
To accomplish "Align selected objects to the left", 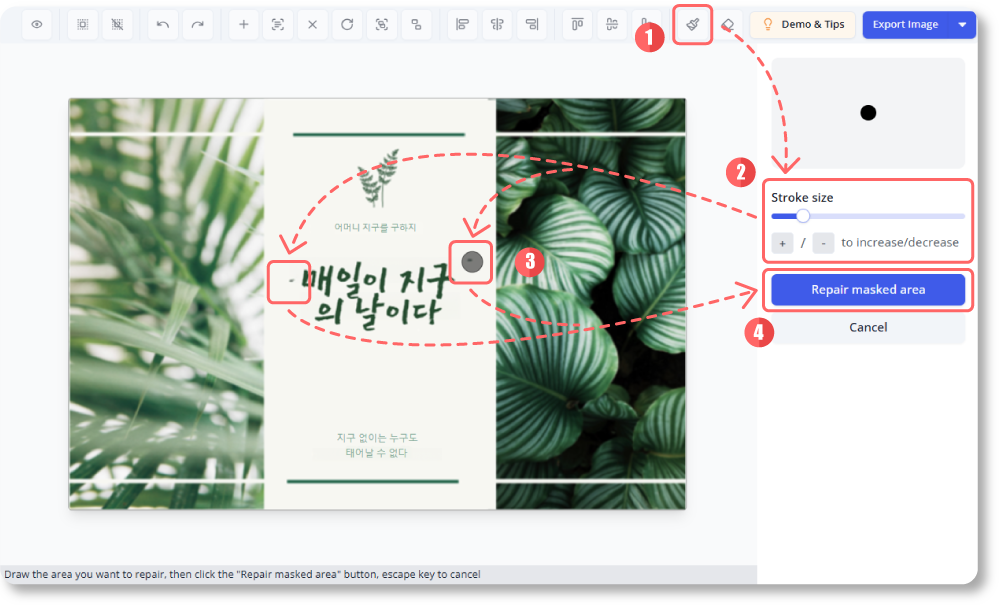I will coord(462,24).
